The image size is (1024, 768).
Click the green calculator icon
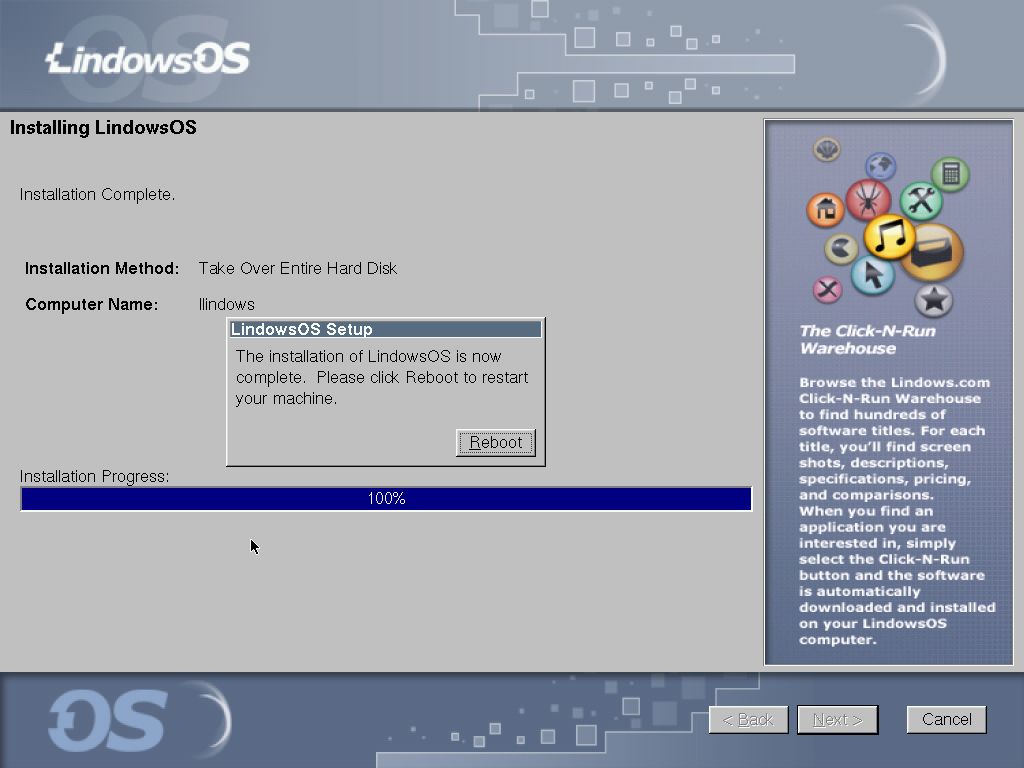point(950,174)
